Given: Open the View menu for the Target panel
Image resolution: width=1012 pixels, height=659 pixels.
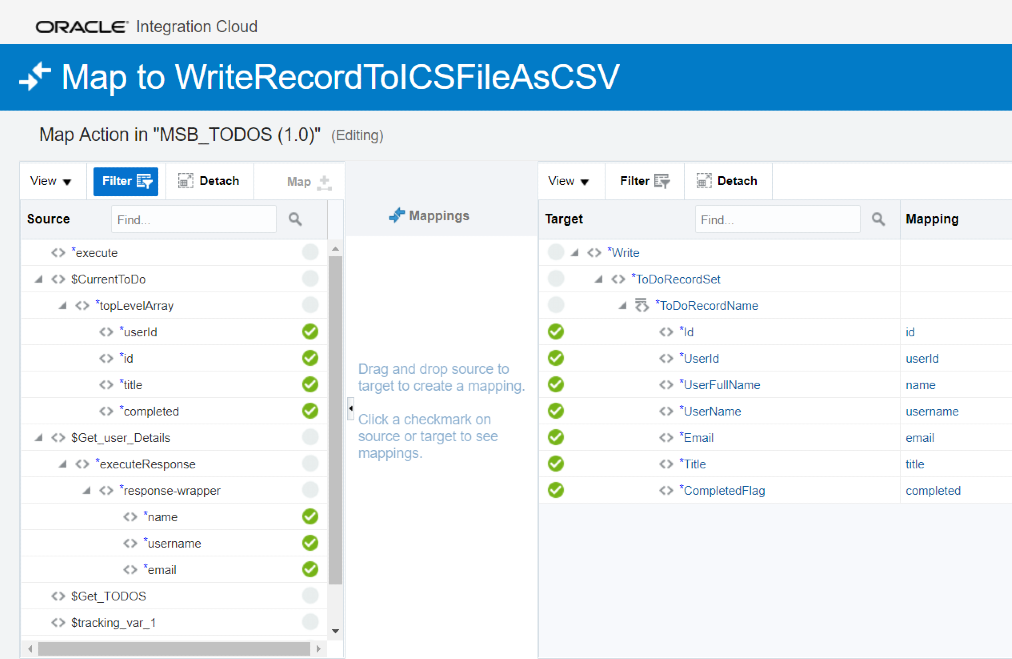Looking at the screenshot, I should [x=569, y=181].
